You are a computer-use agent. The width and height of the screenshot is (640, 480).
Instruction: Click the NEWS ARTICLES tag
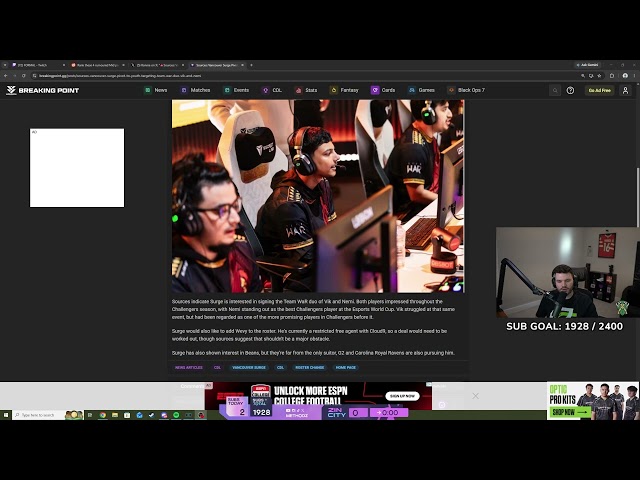pyautogui.click(x=189, y=367)
